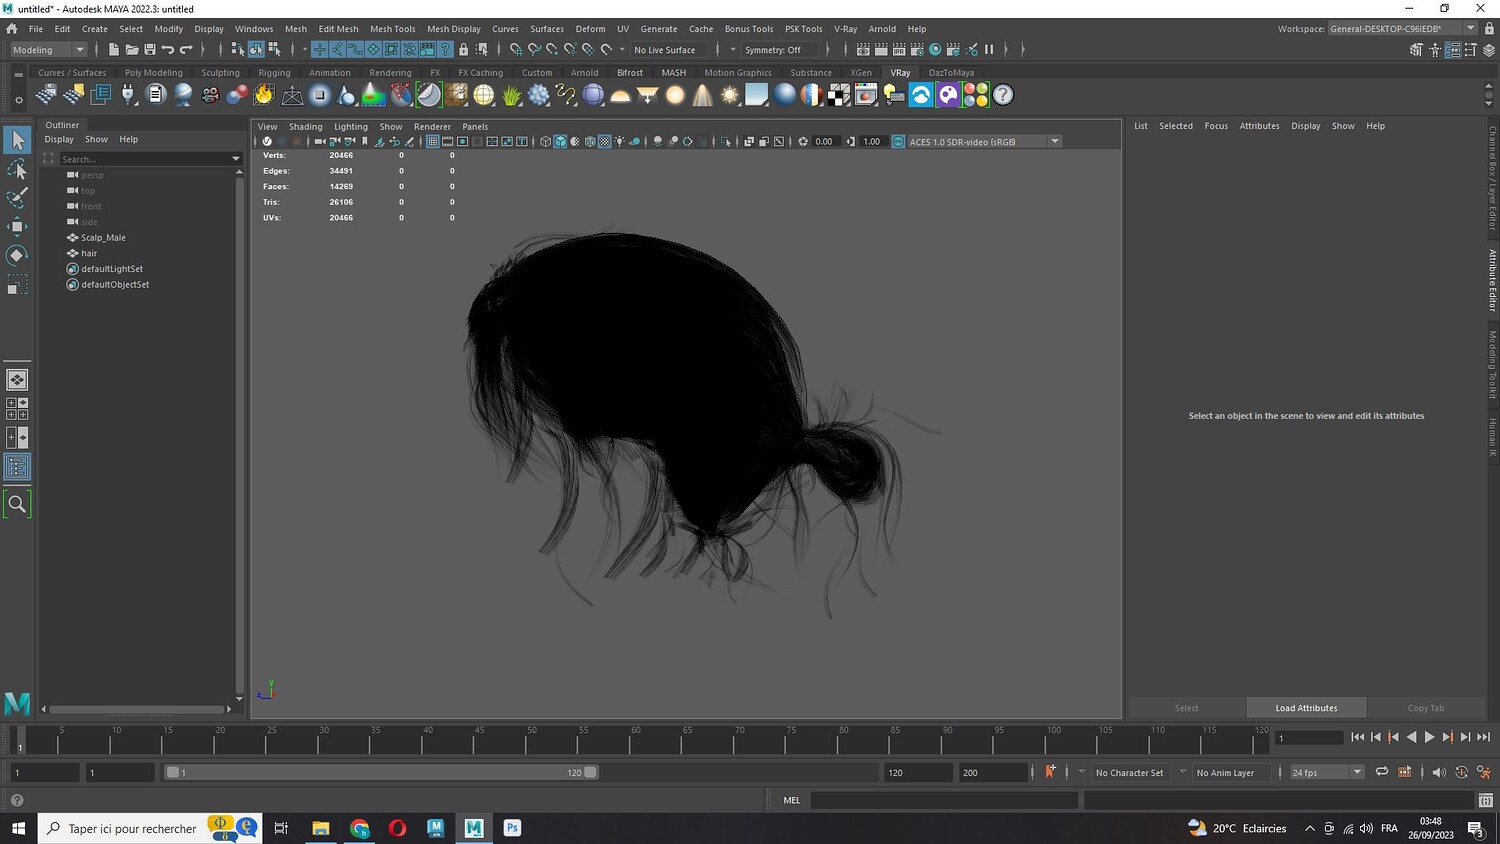The image size is (1500, 844).
Task: Switch to the Arnold shelf tab
Action: [x=584, y=73]
